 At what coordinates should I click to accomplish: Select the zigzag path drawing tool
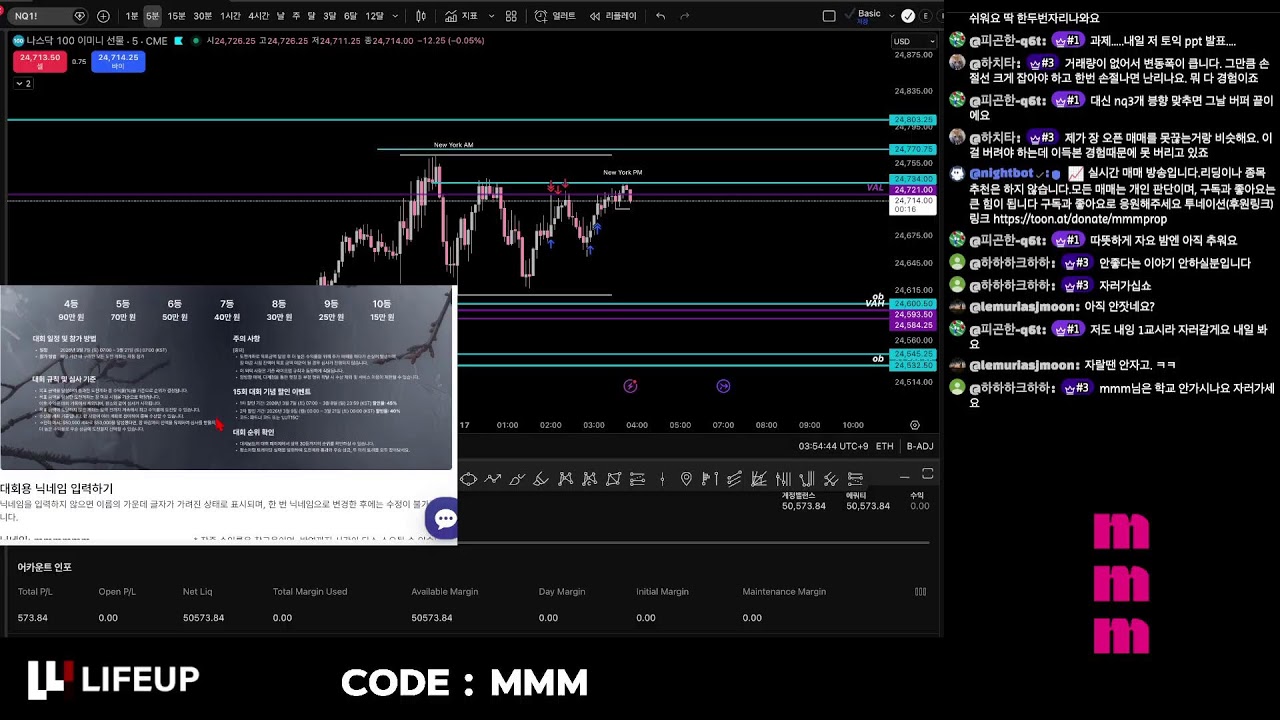point(493,479)
